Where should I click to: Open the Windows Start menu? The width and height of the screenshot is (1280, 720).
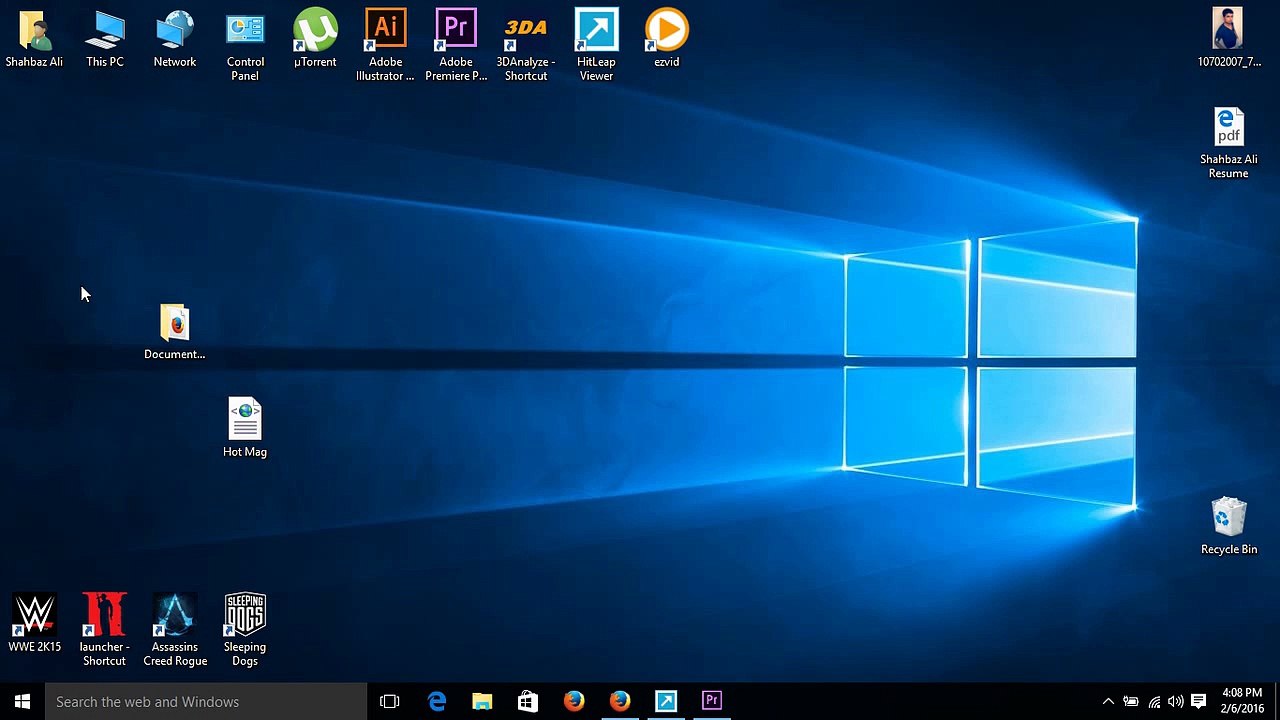22,701
